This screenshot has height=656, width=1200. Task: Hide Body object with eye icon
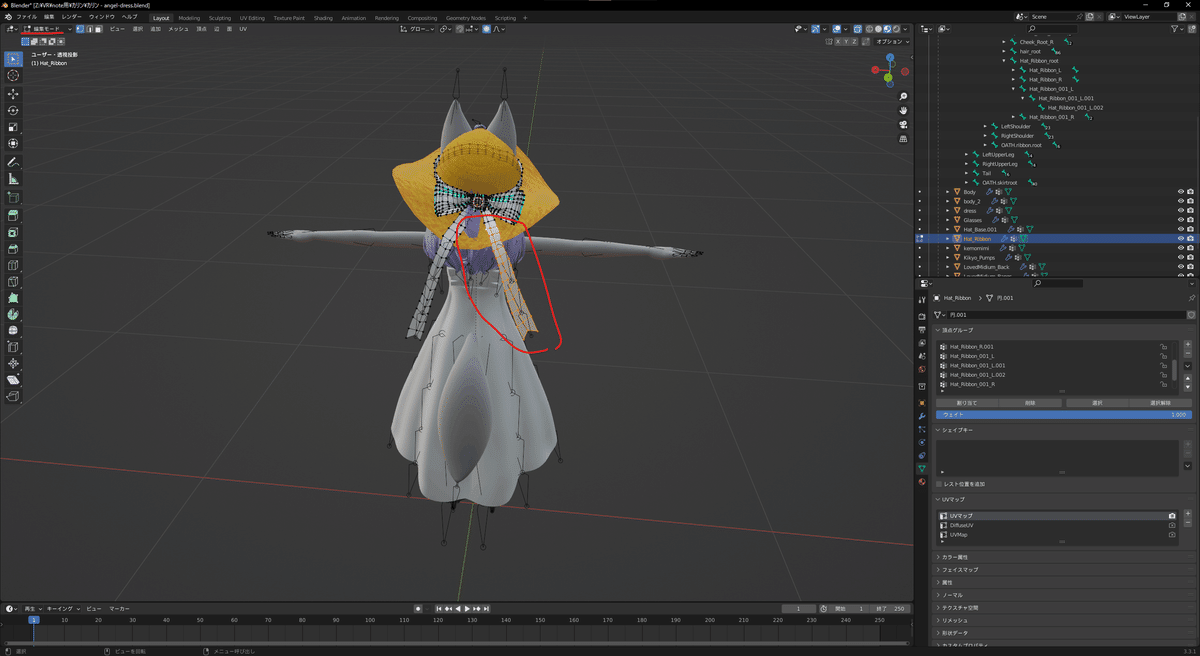1180,192
